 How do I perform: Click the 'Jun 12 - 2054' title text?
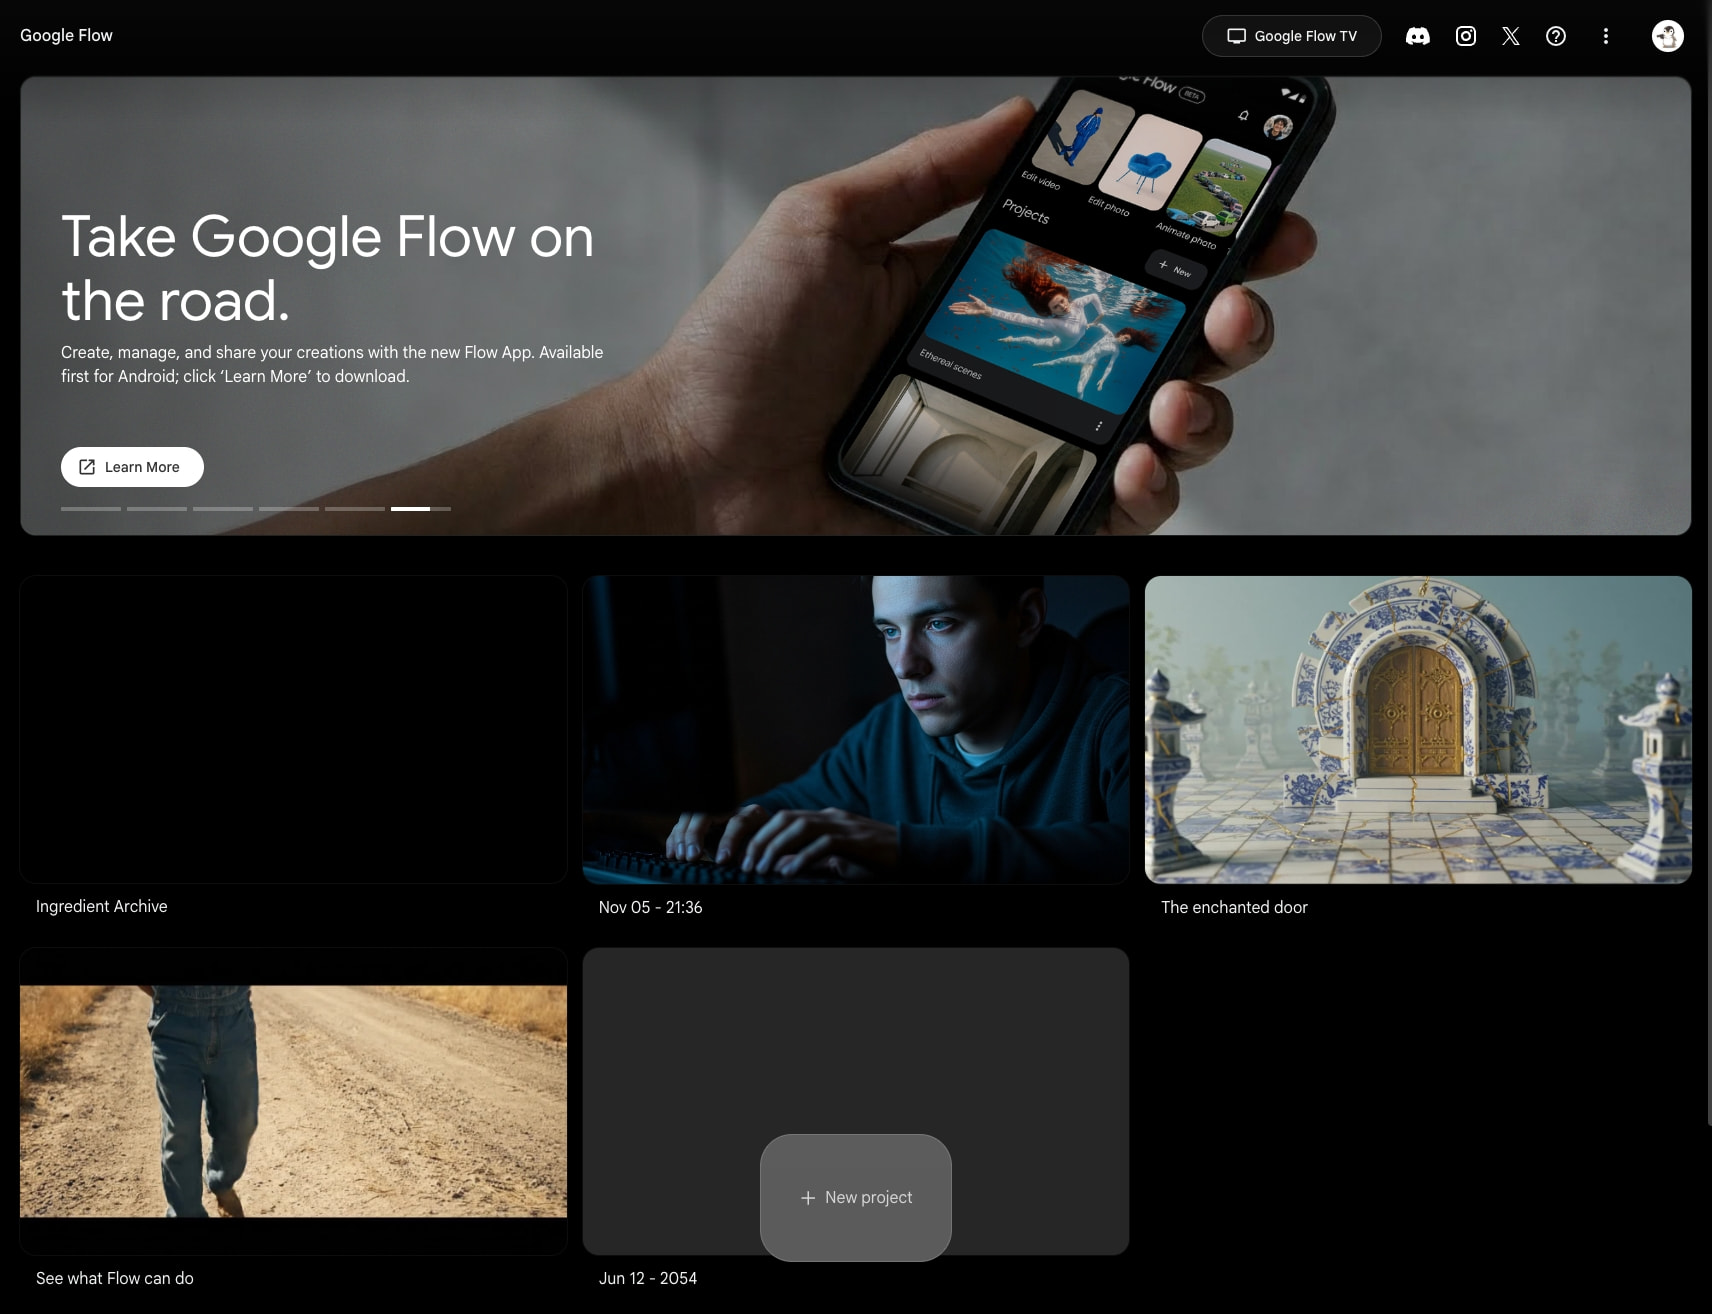point(648,1278)
